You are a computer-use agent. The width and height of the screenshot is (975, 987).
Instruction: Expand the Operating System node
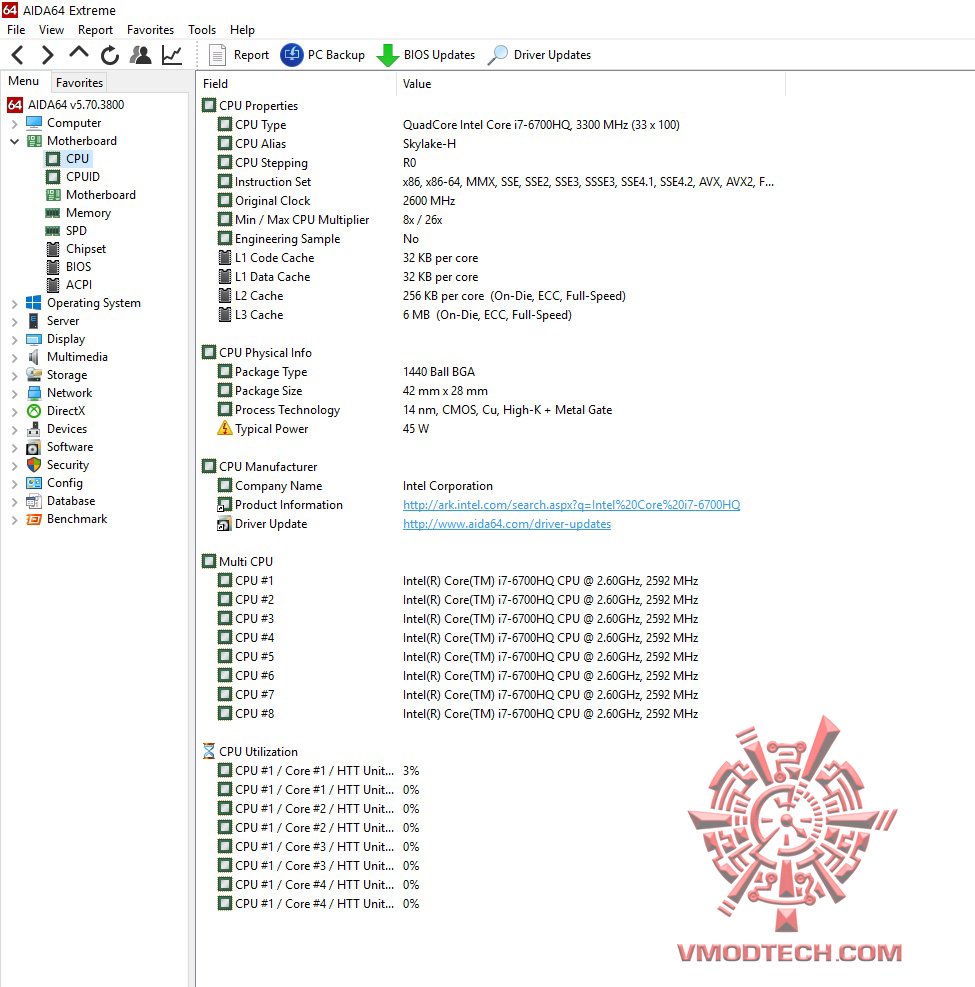point(14,304)
